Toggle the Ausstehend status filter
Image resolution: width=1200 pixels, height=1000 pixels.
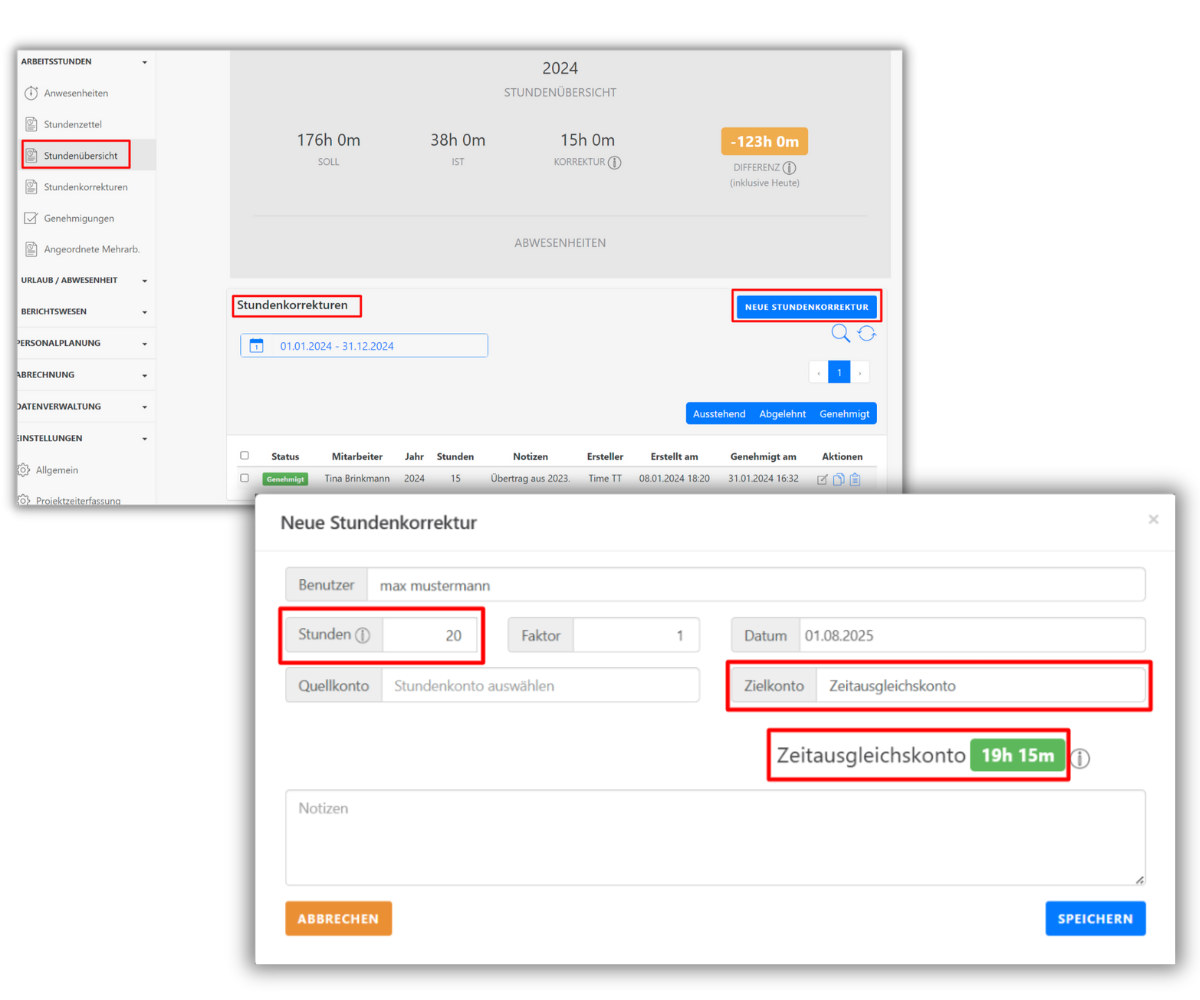(x=719, y=414)
